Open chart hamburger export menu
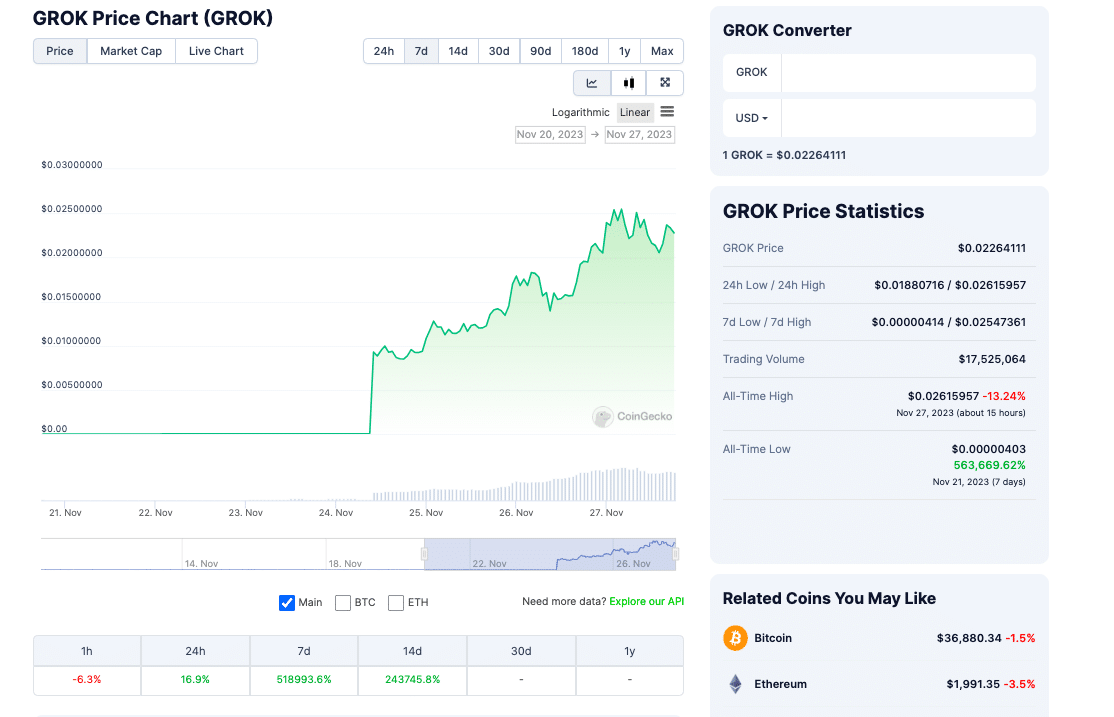This screenshot has width=1114, height=717. click(667, 112)
